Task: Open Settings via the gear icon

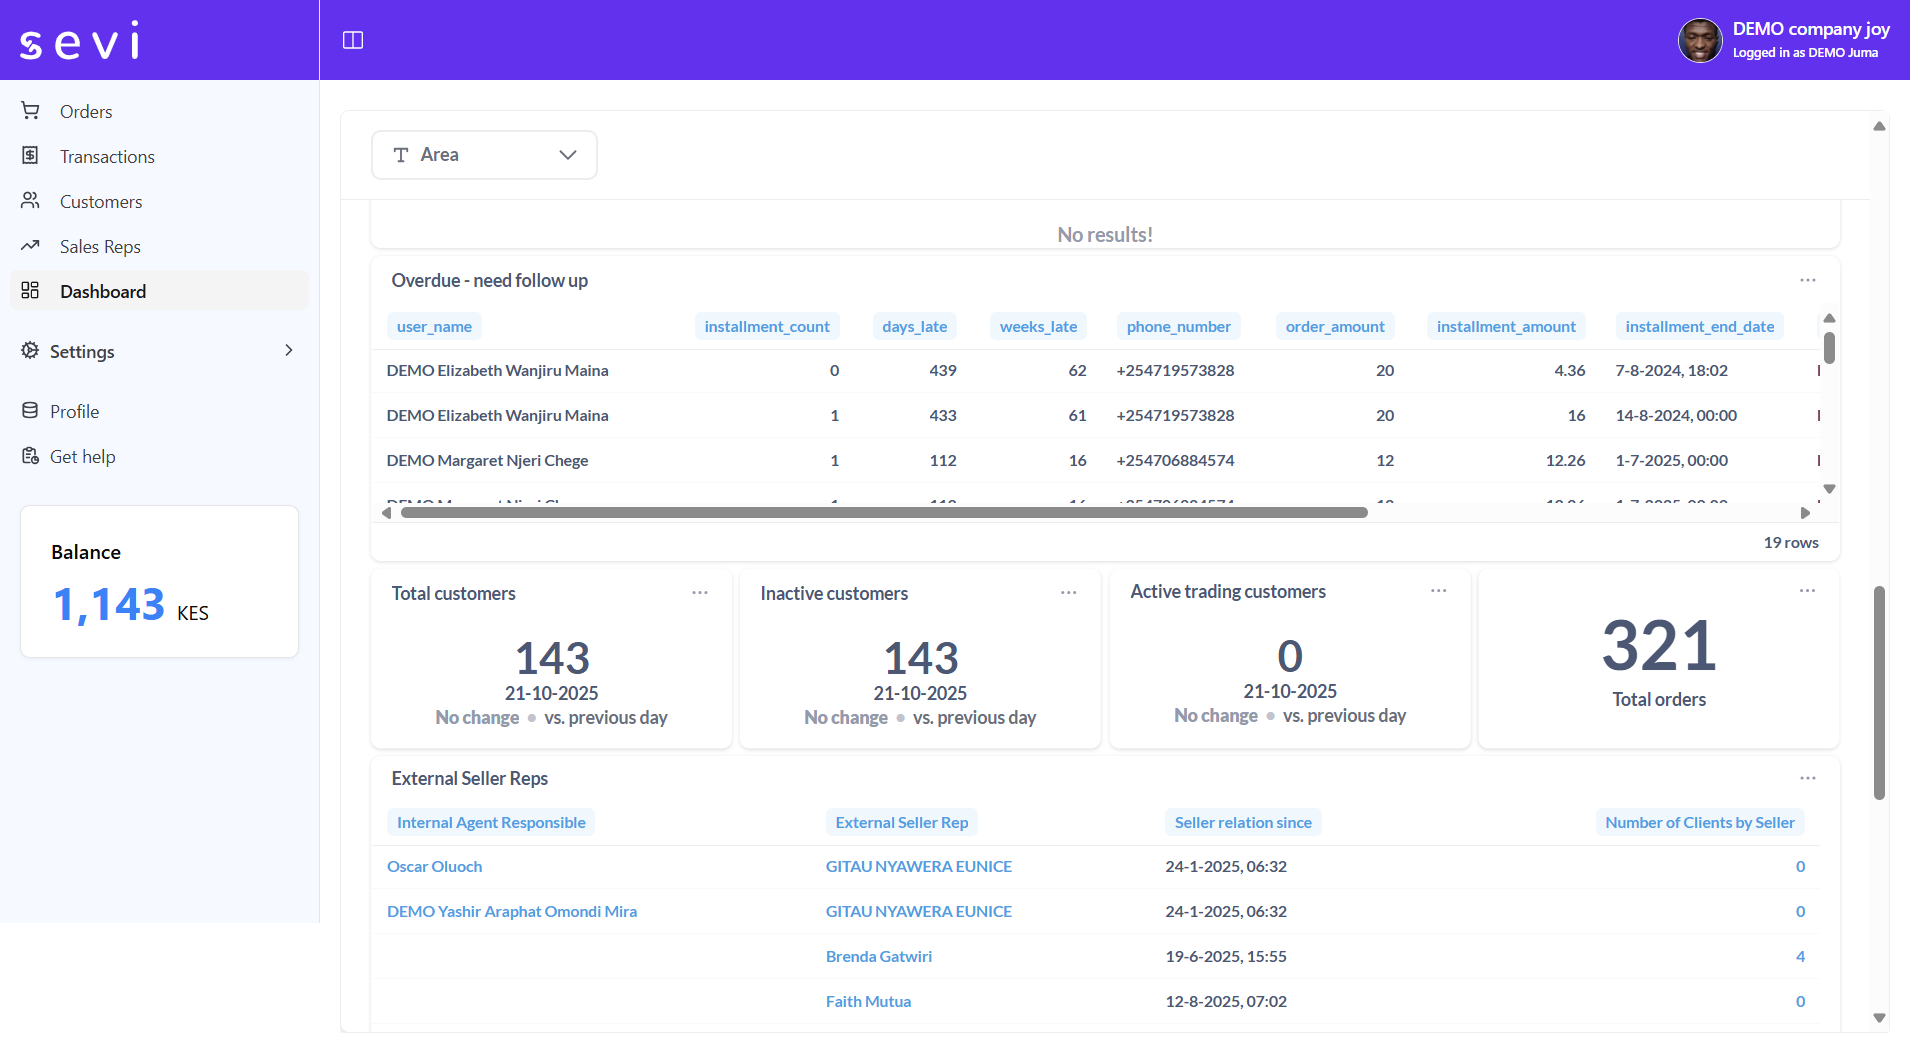Action: coord(31,351)
